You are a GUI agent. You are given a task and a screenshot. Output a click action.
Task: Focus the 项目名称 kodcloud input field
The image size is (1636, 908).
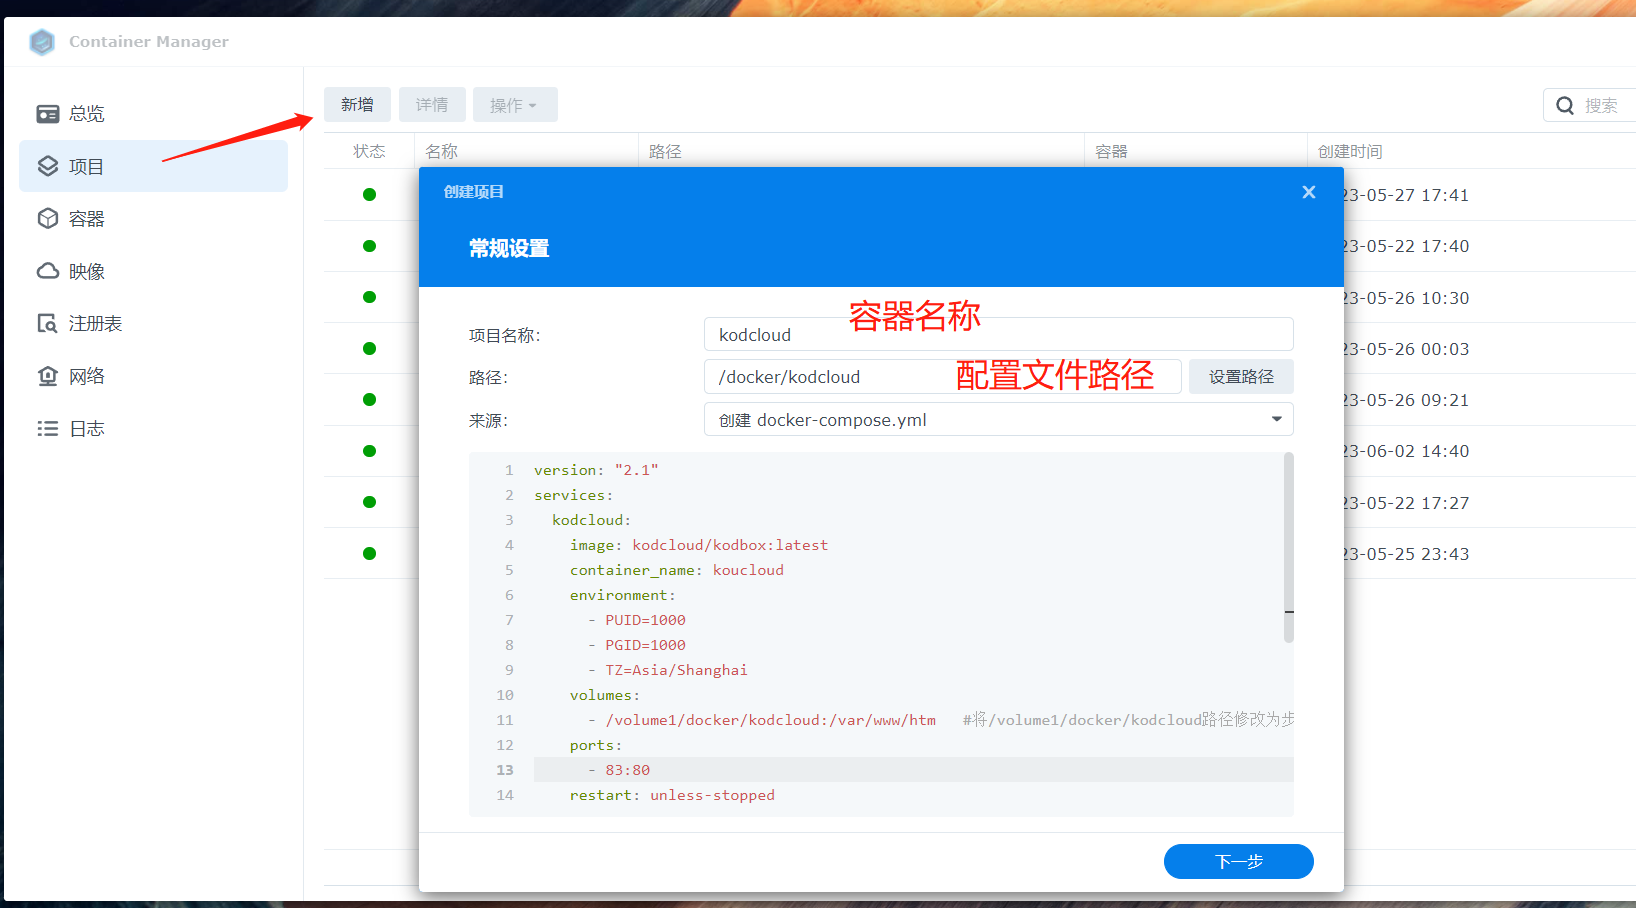[998, 334]
